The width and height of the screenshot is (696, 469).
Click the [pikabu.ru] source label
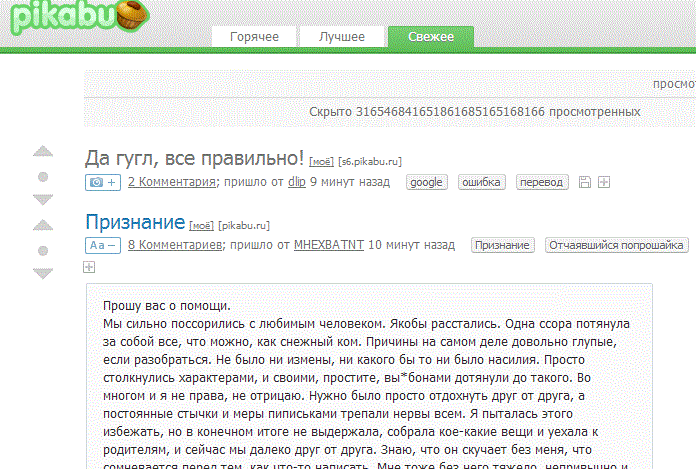coord(244,225)
